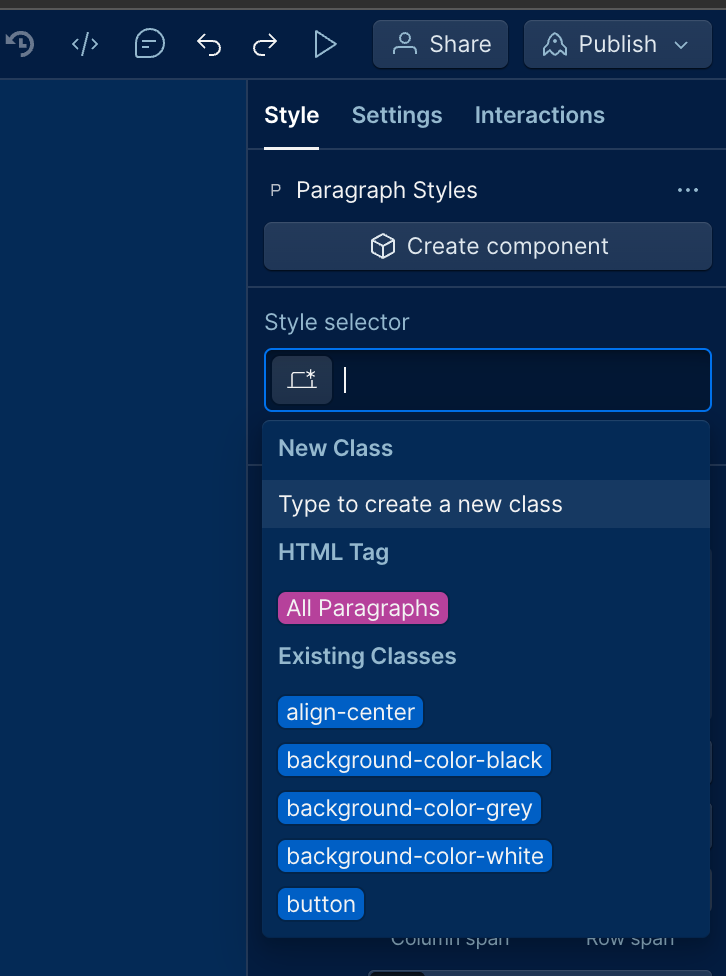Open the version history clock icon
This screenshot has width=726, height=976.
pos(19,44)
